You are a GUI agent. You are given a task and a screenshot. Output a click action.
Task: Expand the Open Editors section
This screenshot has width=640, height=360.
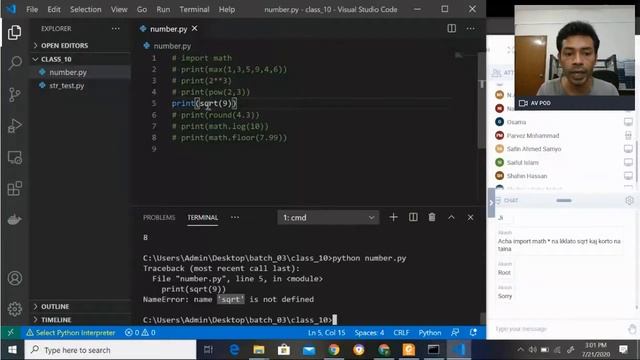coord(80,45)
